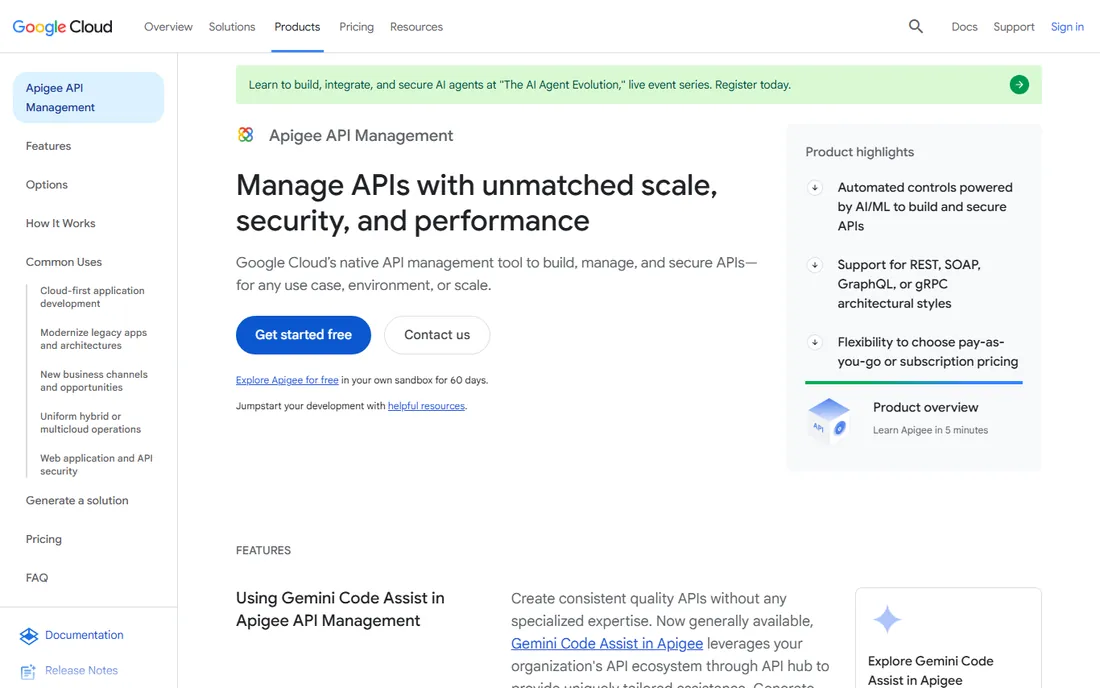Select 'Web application and API security'
Image resolution: width=1100 pixels, height=688 pixels.
click(96, 465)
